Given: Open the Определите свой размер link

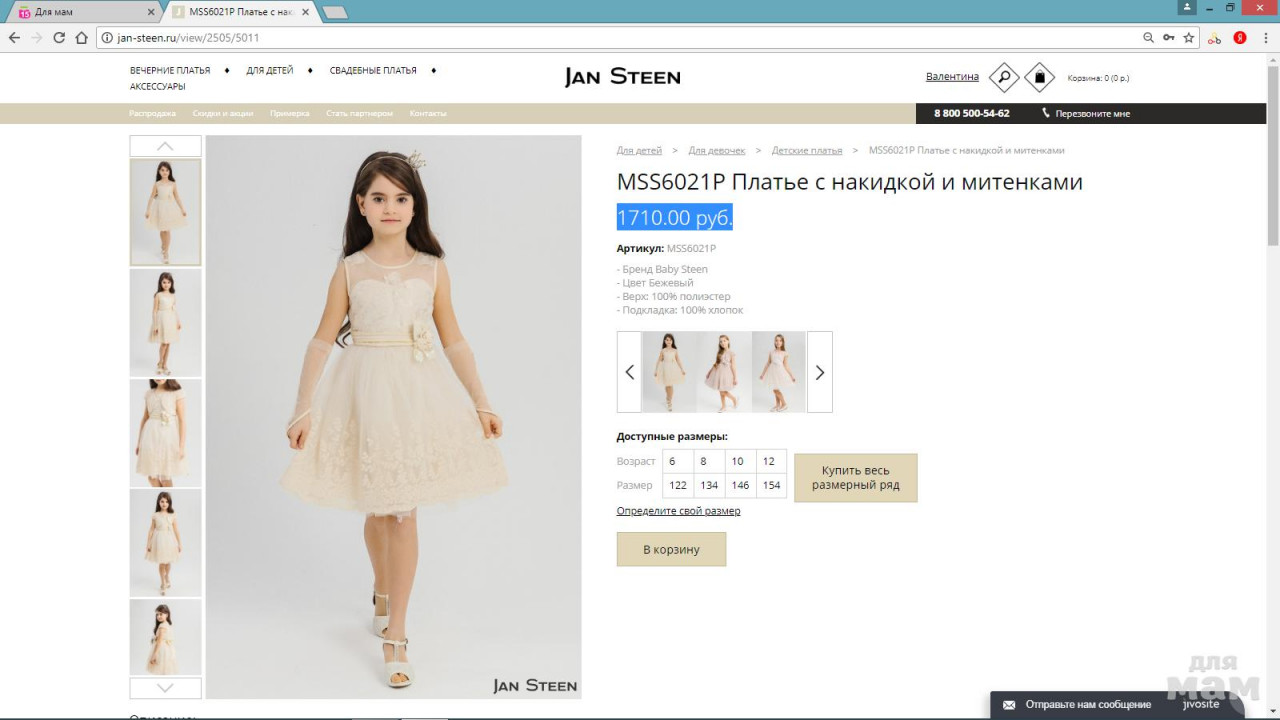Looking at the screenshot, I should coord(678,511).
